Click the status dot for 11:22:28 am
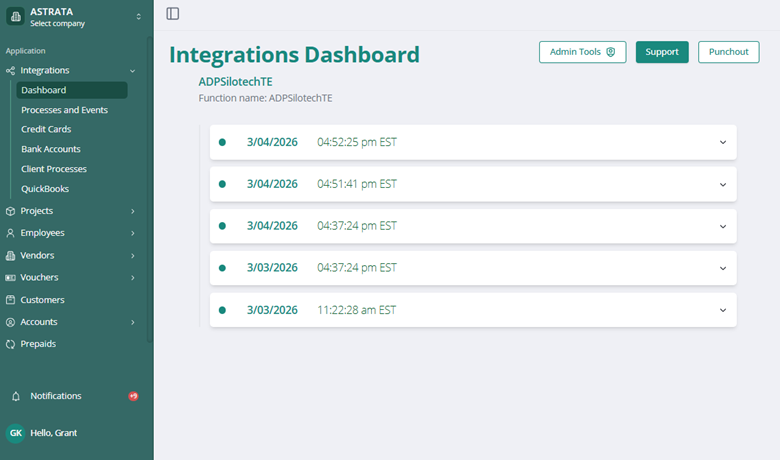 [222, 310]
